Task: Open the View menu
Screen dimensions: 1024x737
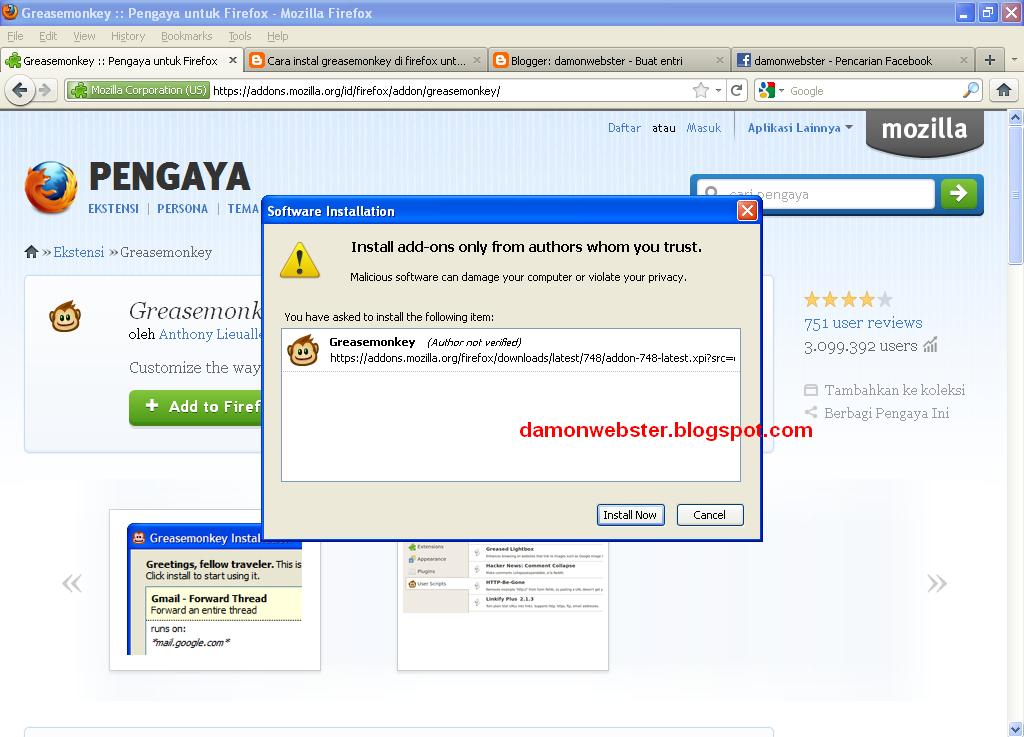Action: click(84, 36)
